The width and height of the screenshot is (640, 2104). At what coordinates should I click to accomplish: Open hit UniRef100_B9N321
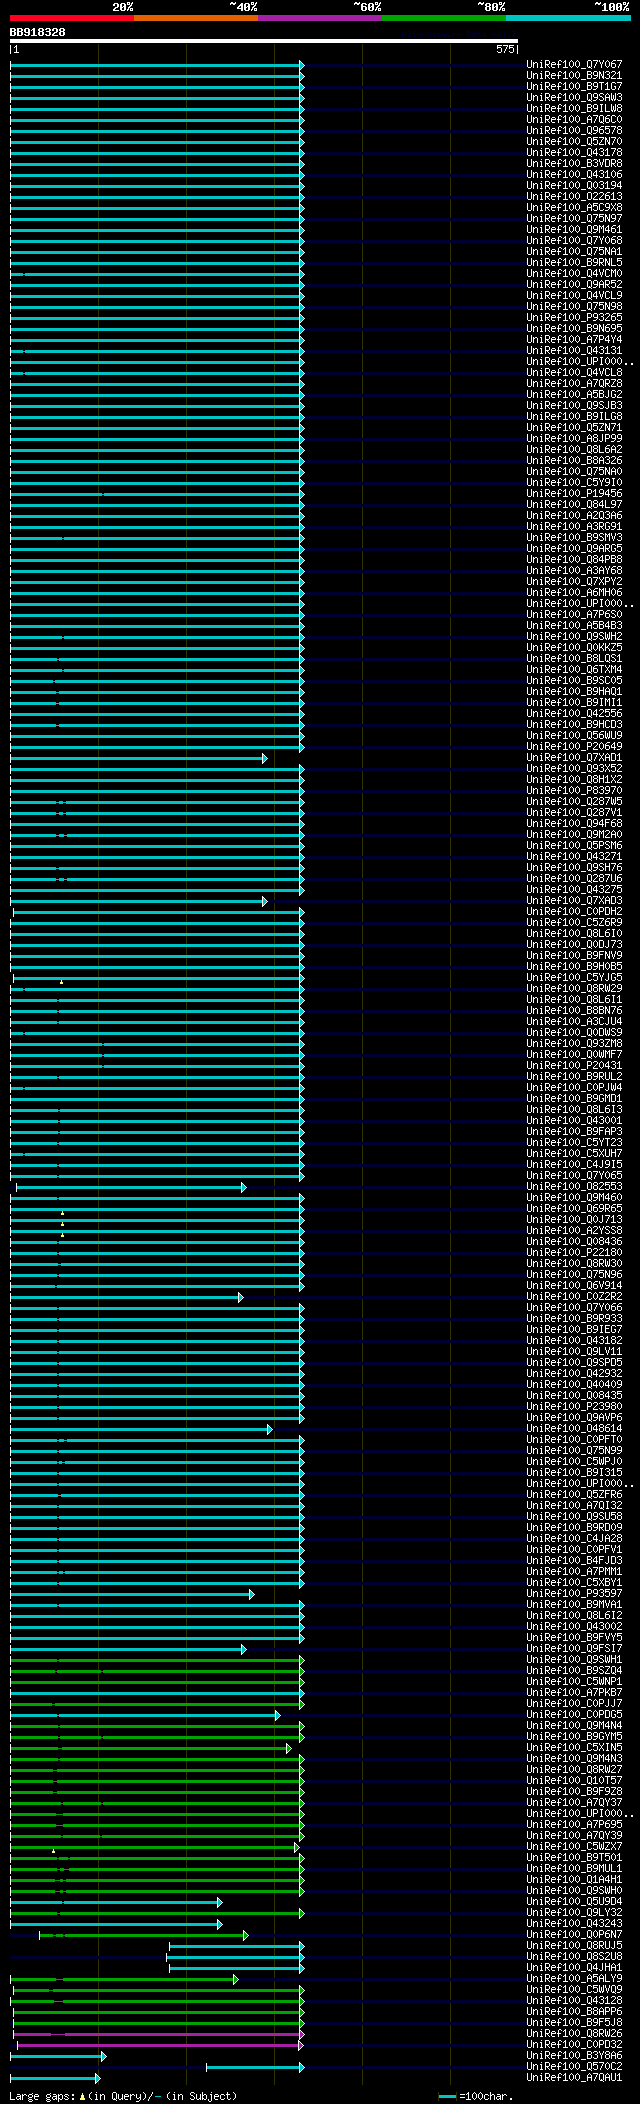point(574,76)
